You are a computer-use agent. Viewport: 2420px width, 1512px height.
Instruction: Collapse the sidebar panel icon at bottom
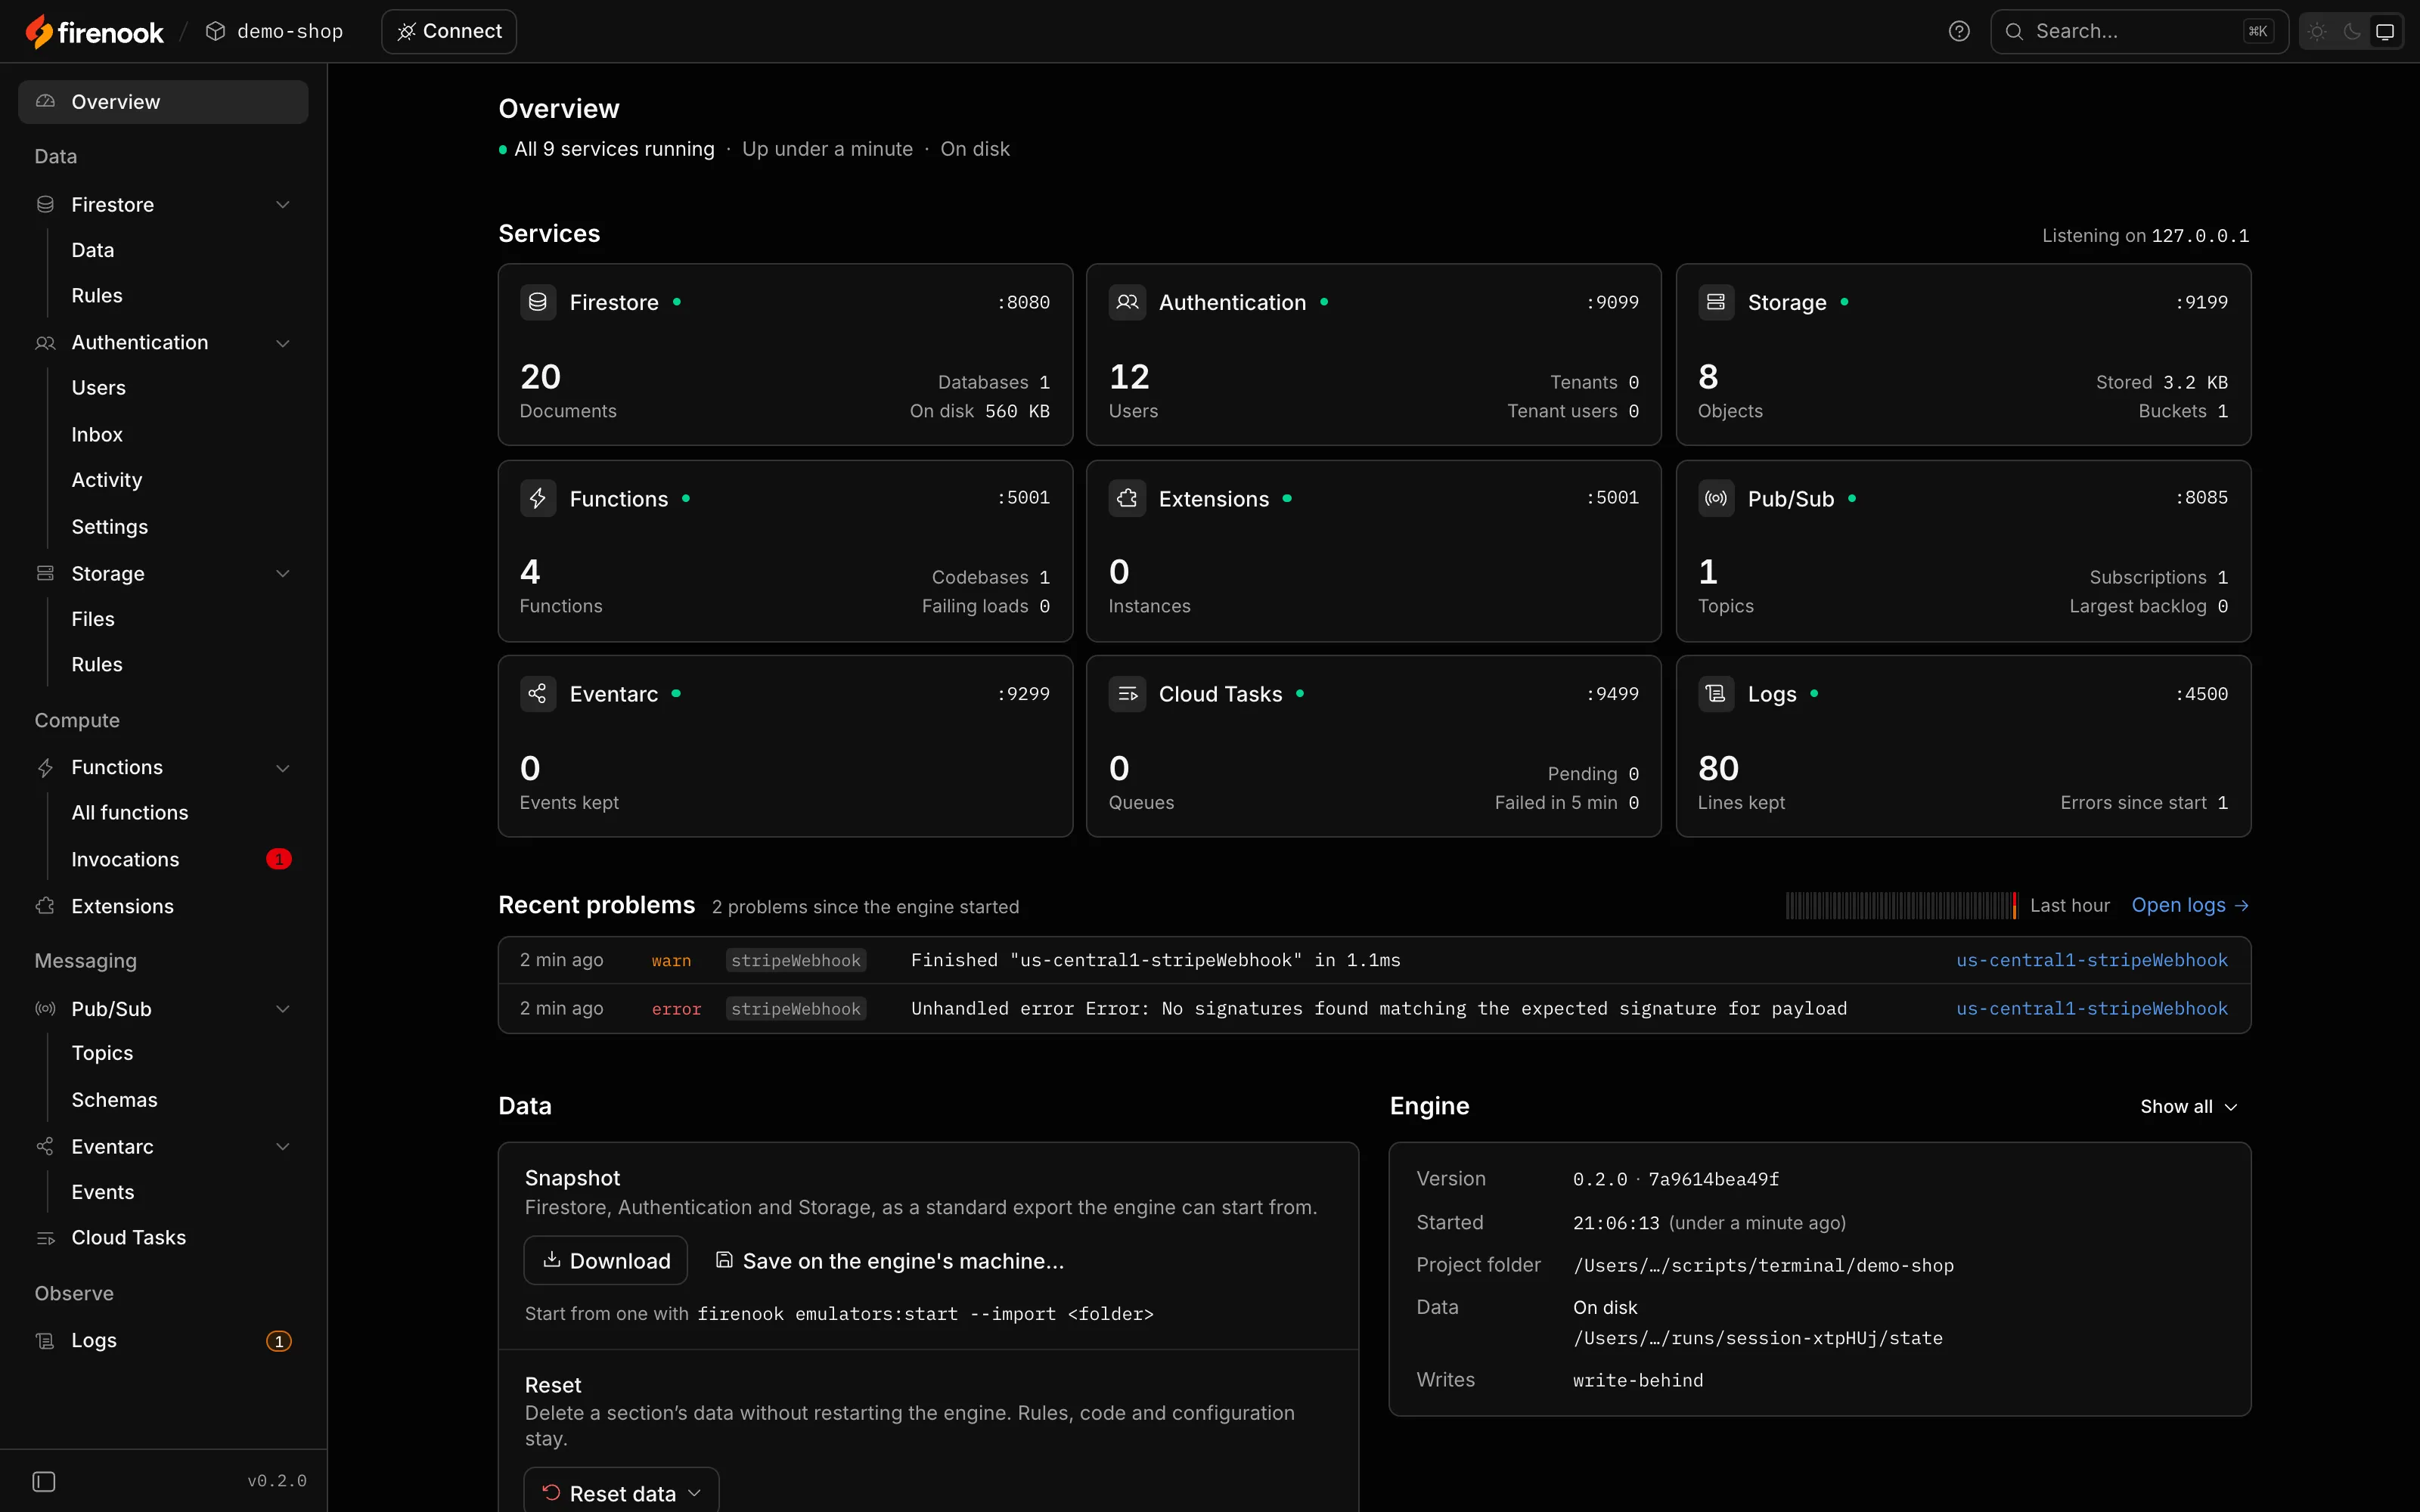pyautogui.click(x=44, y=1481)
